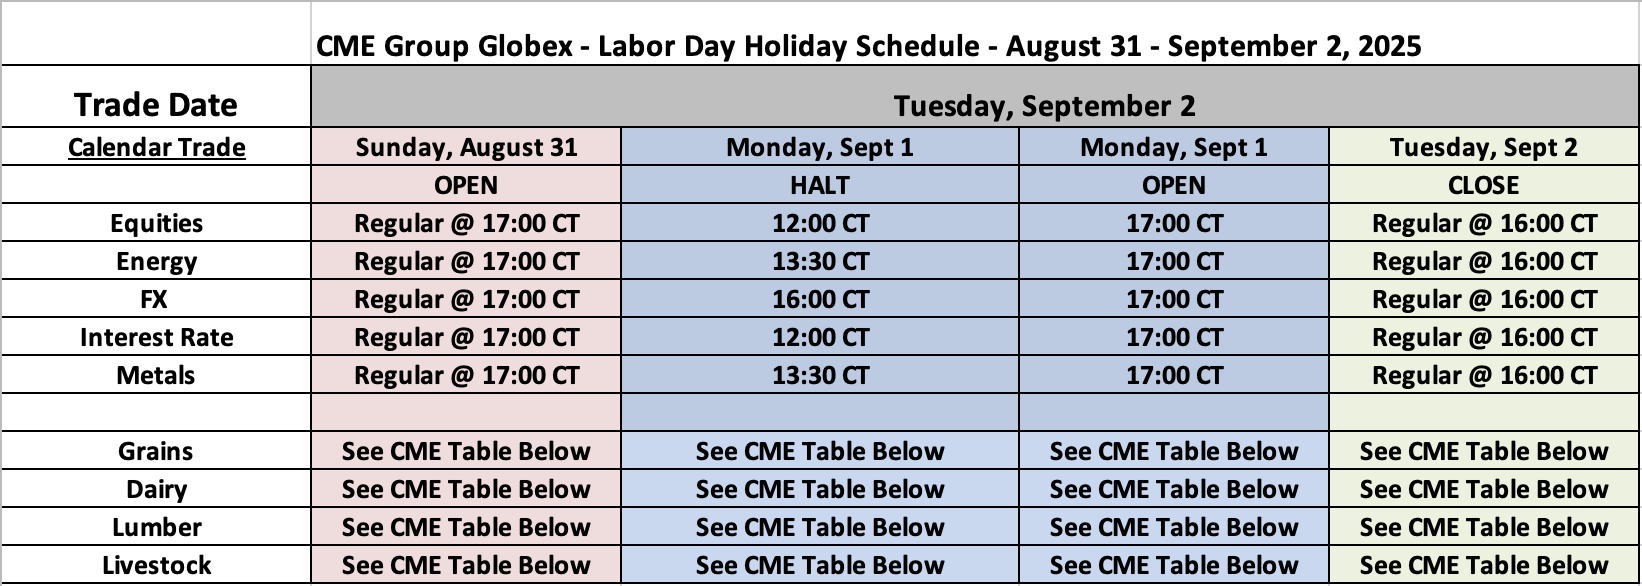Click the FX halt time 16:00 CT

click(x=820, y=299)
